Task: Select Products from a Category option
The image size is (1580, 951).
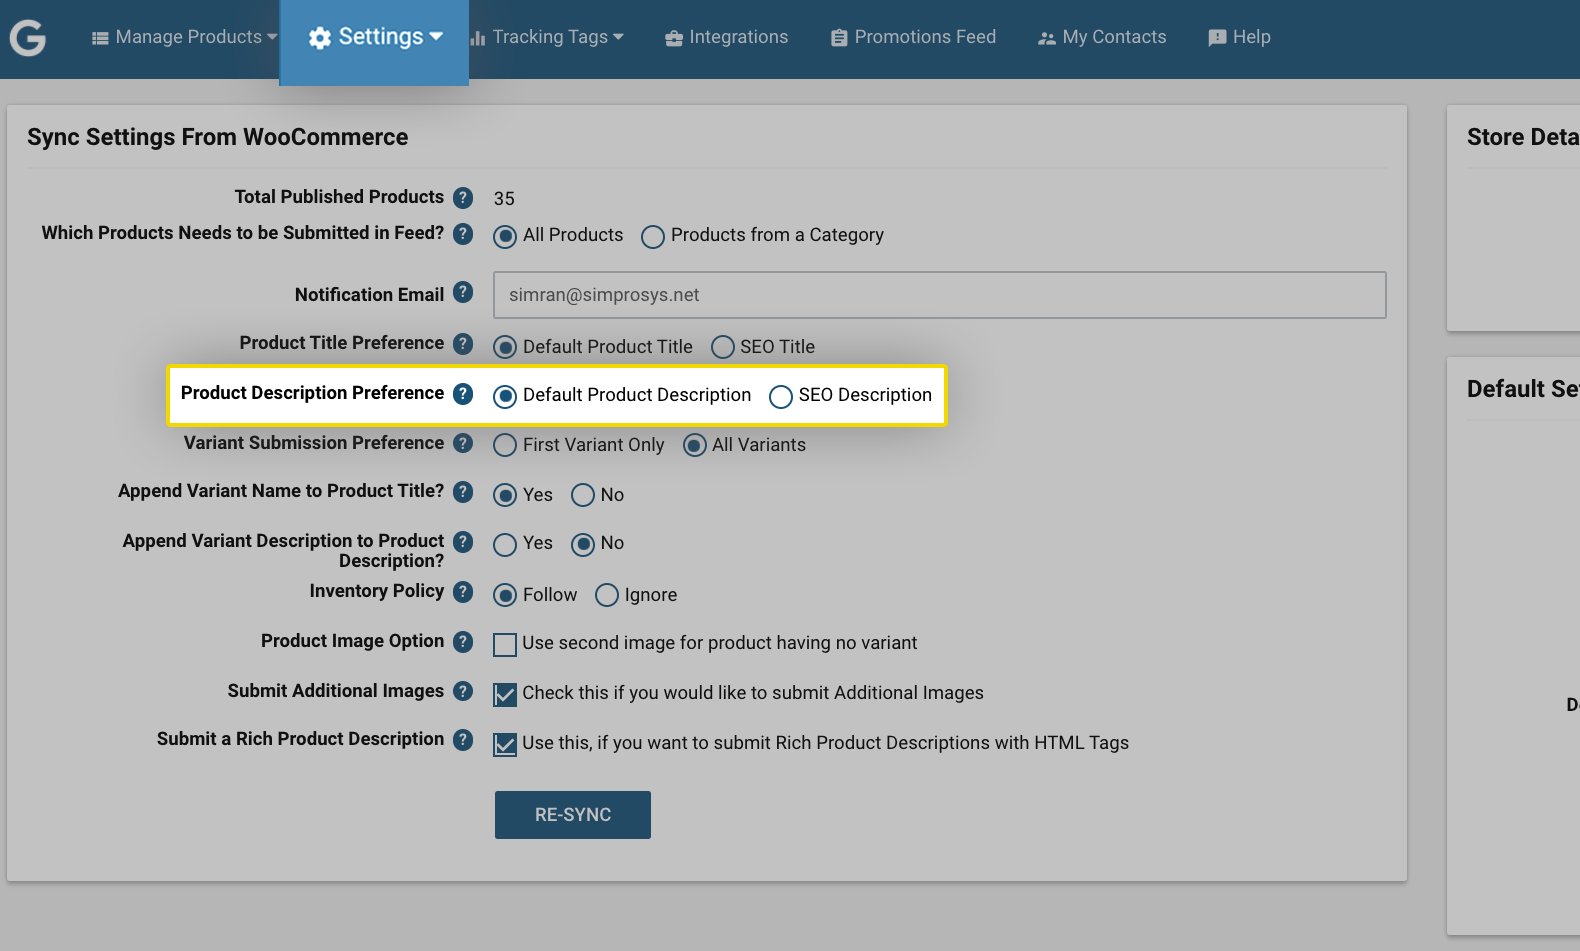Action: pos(653,236)
